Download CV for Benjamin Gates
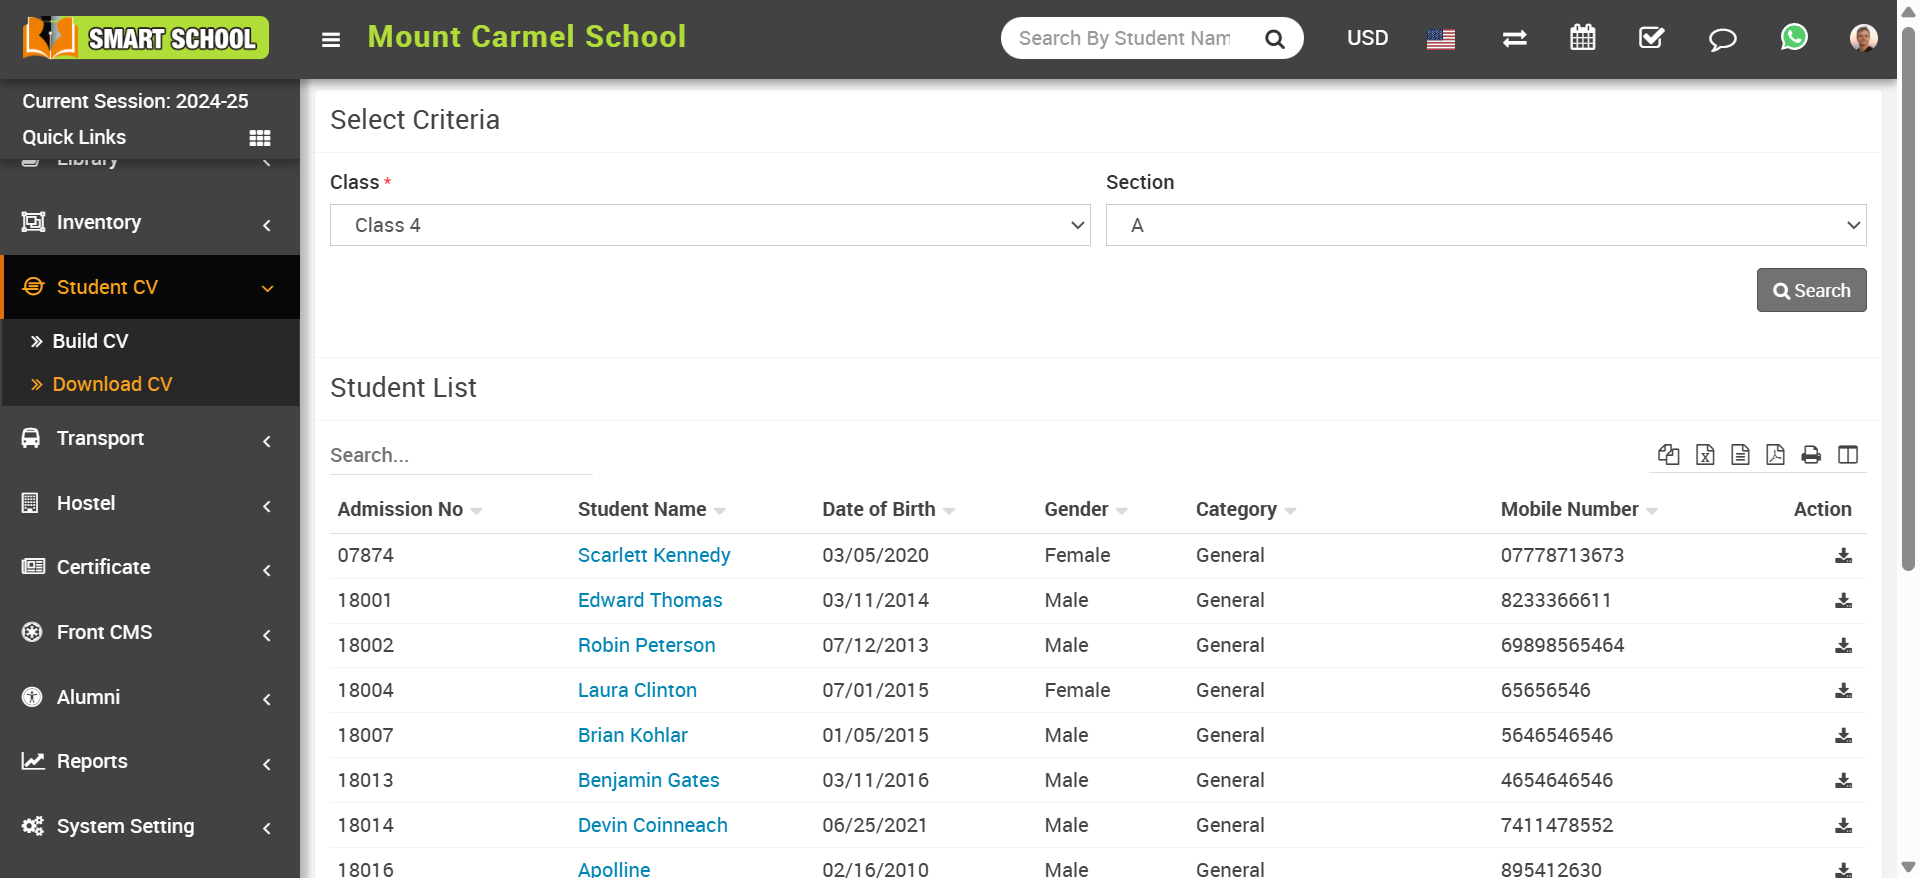Viewport: 1920px width, 878px height. [x=1843, y=781]
